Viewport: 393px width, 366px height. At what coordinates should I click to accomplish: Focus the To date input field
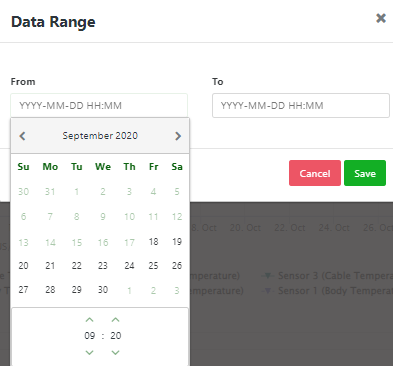pyautogui.click(x=301, y=106)
